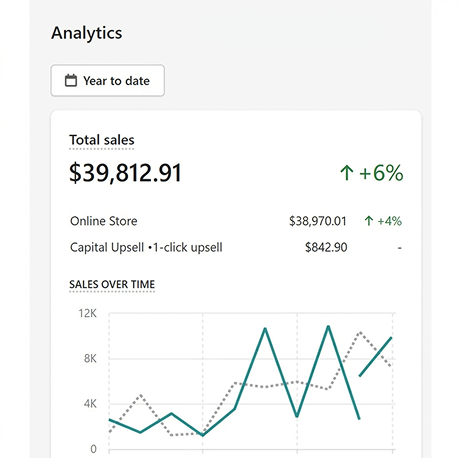Viewport: 458px width, 458px height.
Task: Click the dash placeholder in upsell row
Action: point(399,248)
